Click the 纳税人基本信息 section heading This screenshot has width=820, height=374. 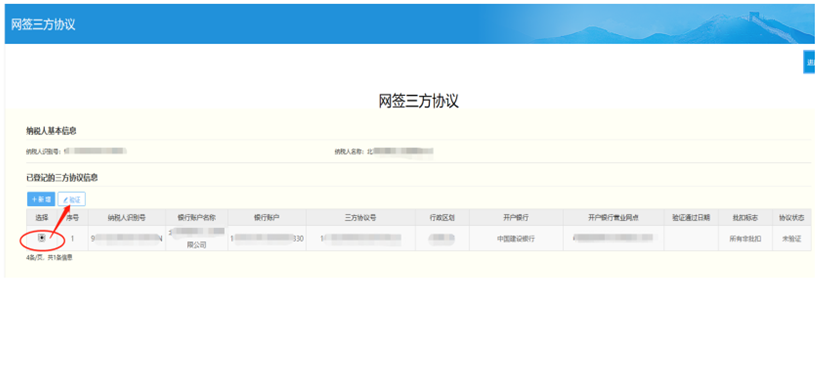pyautogui.click(x=51, y=131)
